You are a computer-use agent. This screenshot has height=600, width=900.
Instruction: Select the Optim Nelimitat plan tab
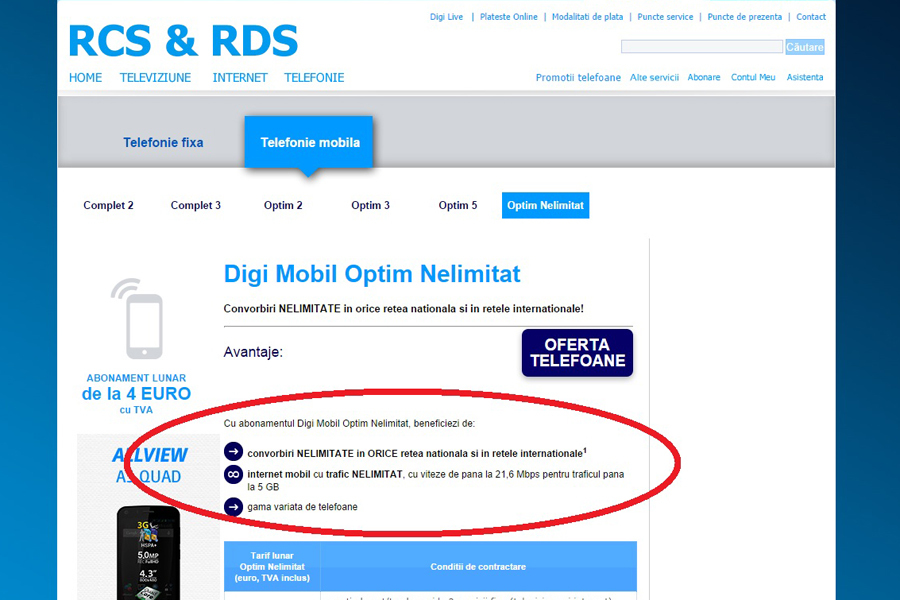coord(545,205)
